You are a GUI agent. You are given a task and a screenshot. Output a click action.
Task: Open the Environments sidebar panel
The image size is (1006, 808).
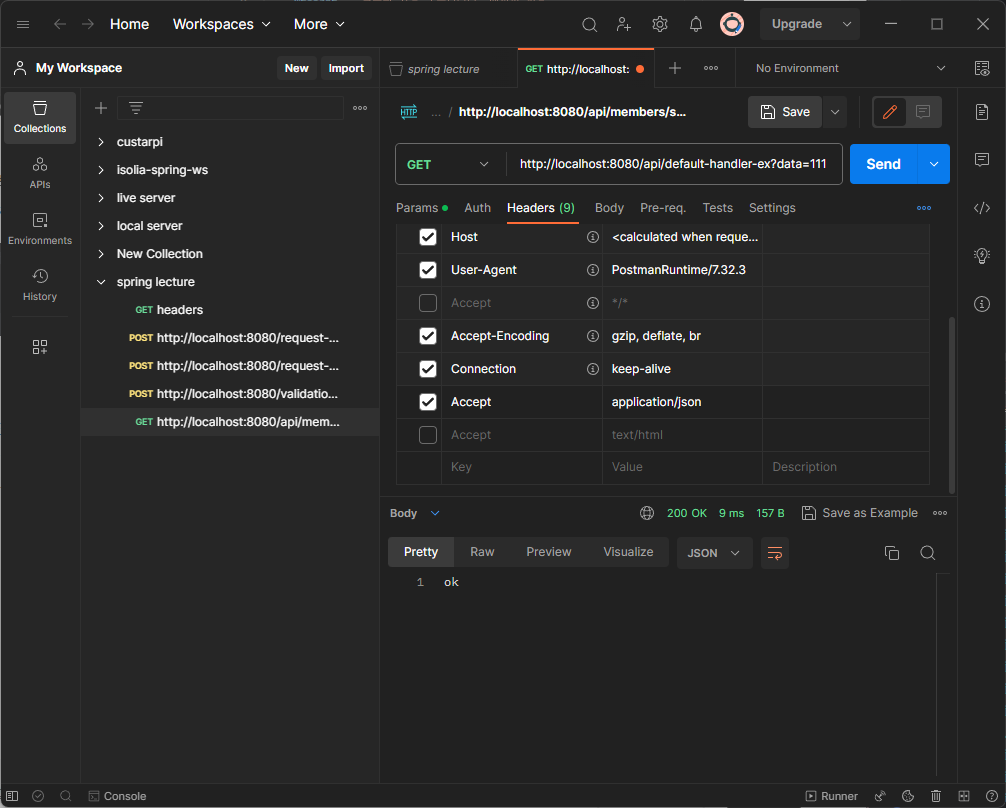coord(40,229)
